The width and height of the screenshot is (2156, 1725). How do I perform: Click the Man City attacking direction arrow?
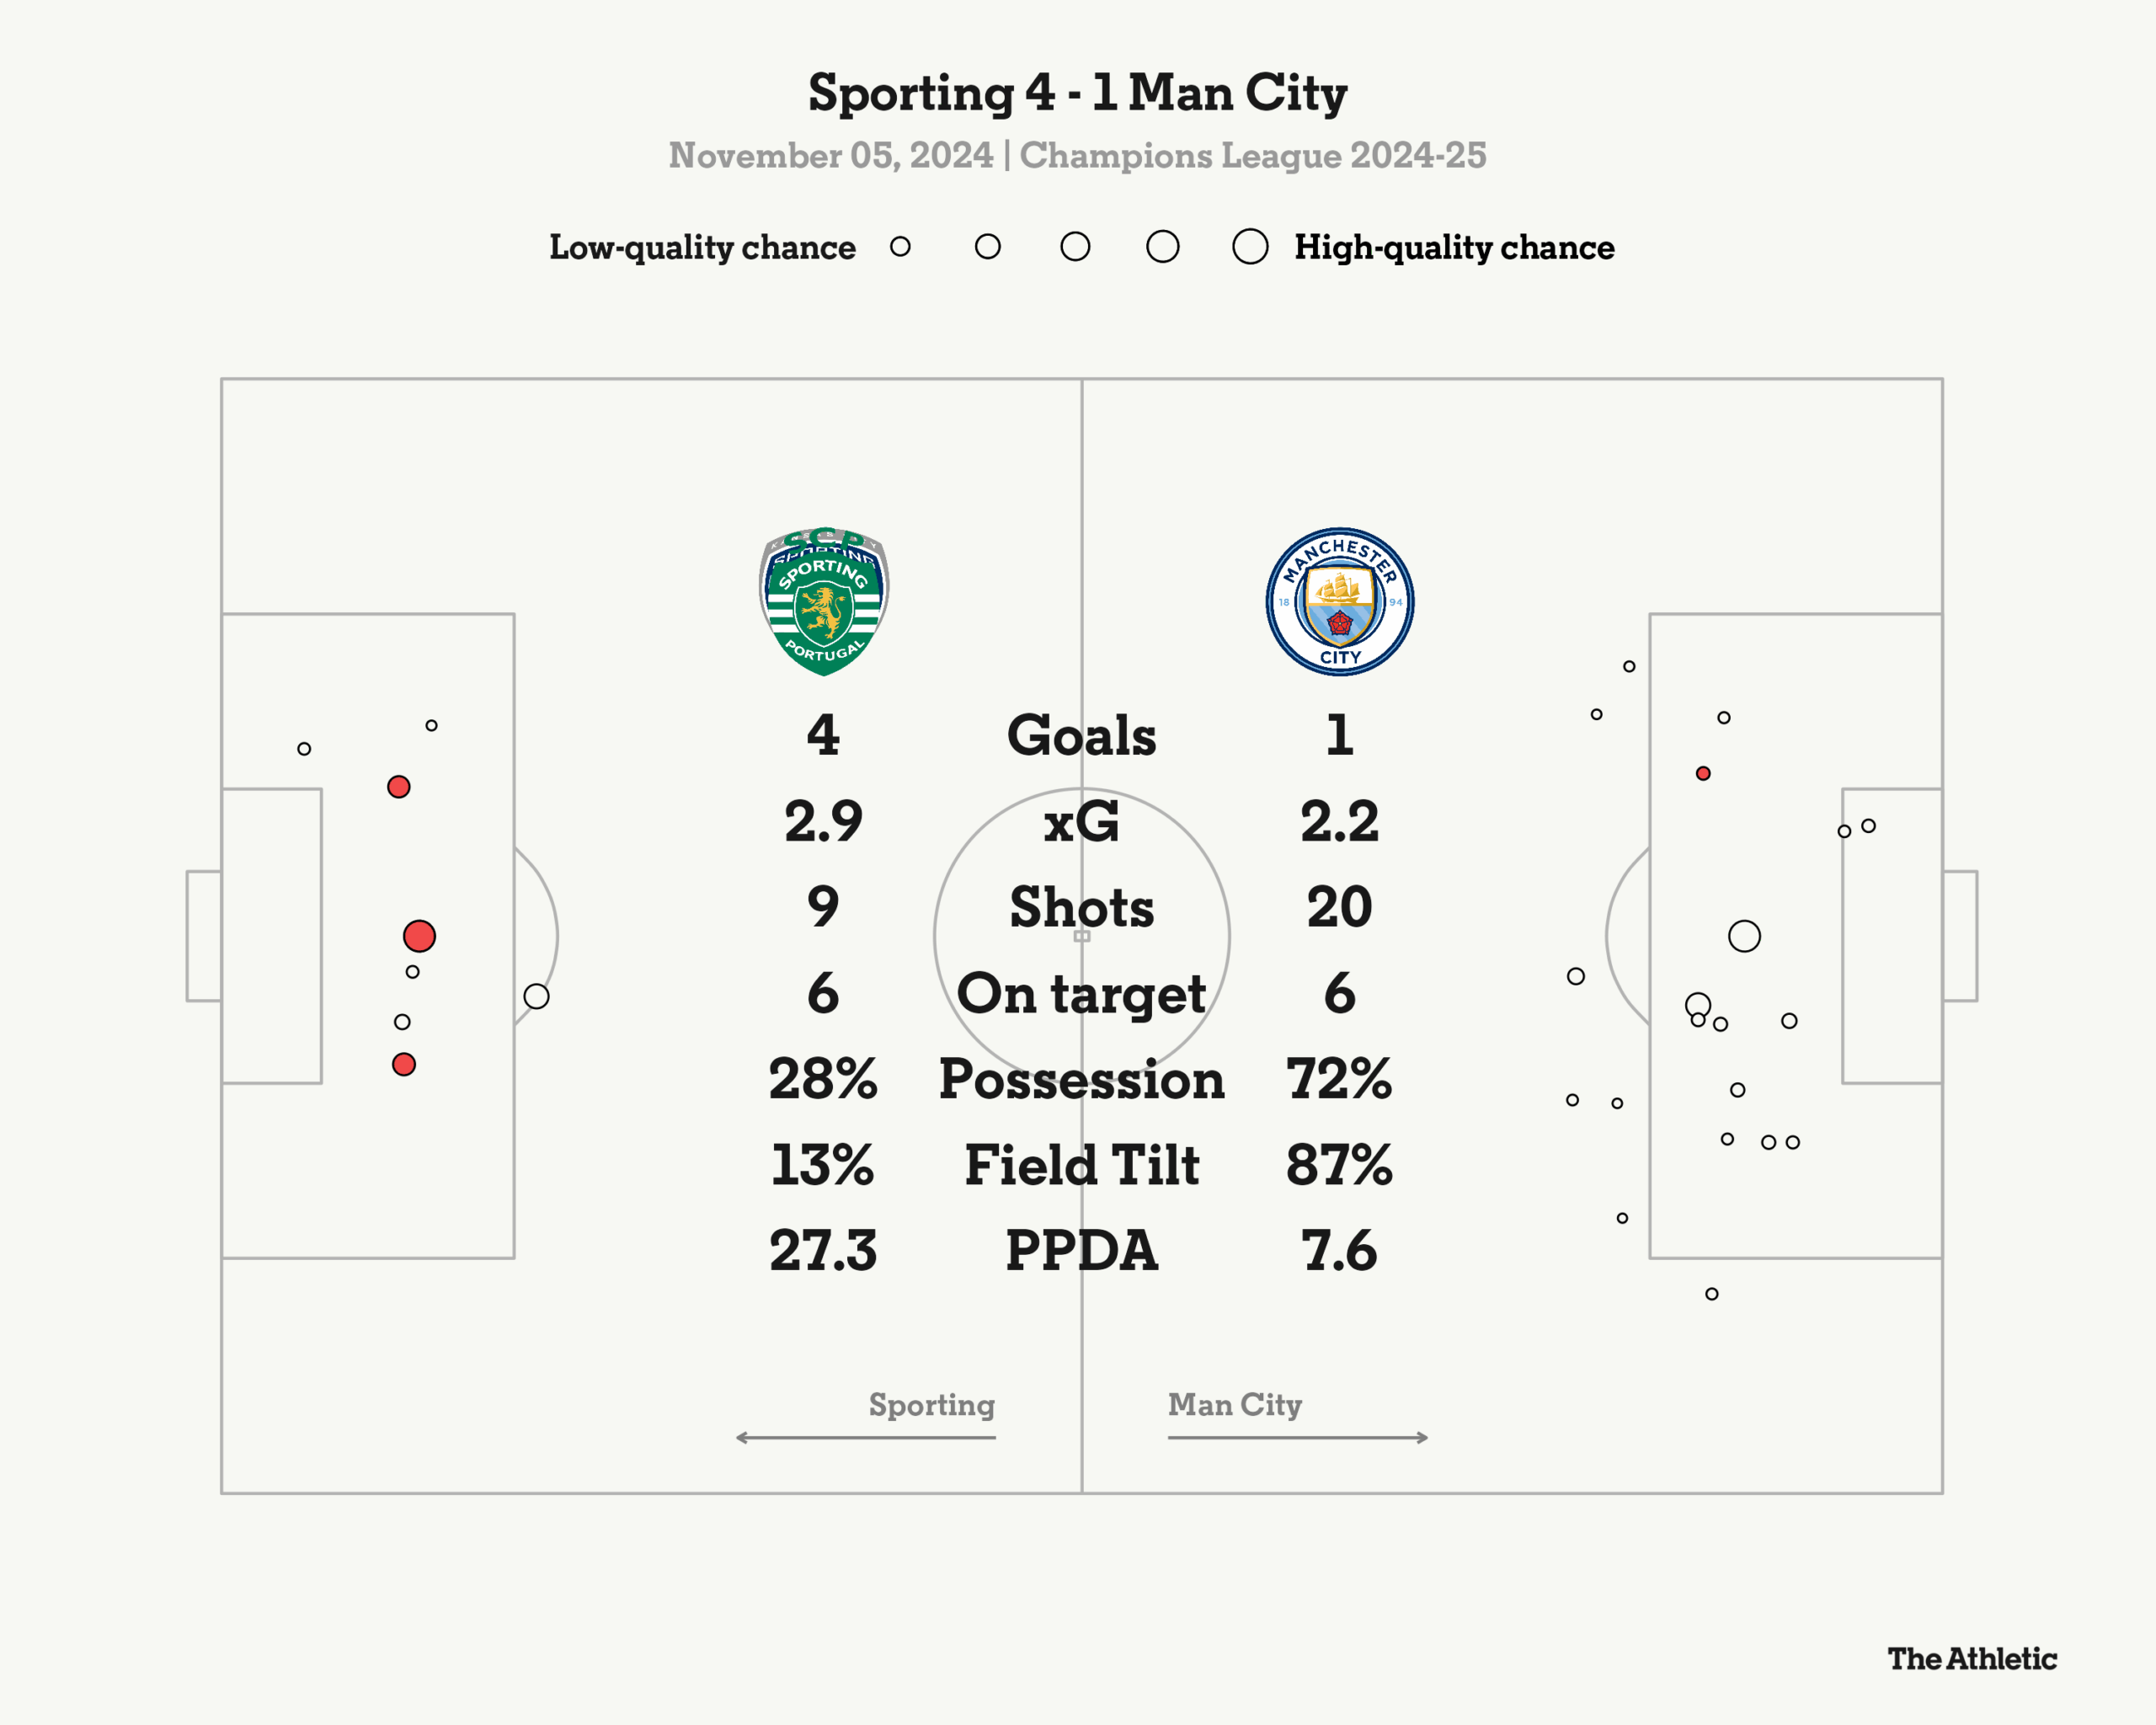click(1298, 1438)
